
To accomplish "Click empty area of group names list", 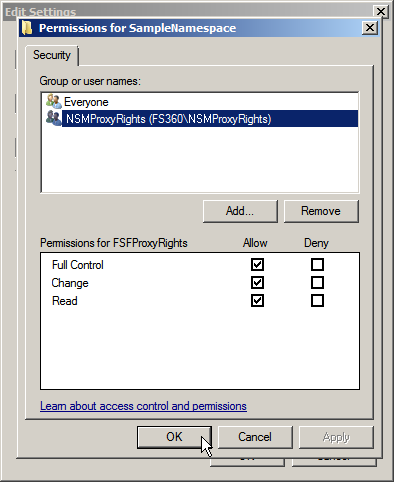I will tap(200, 160).
